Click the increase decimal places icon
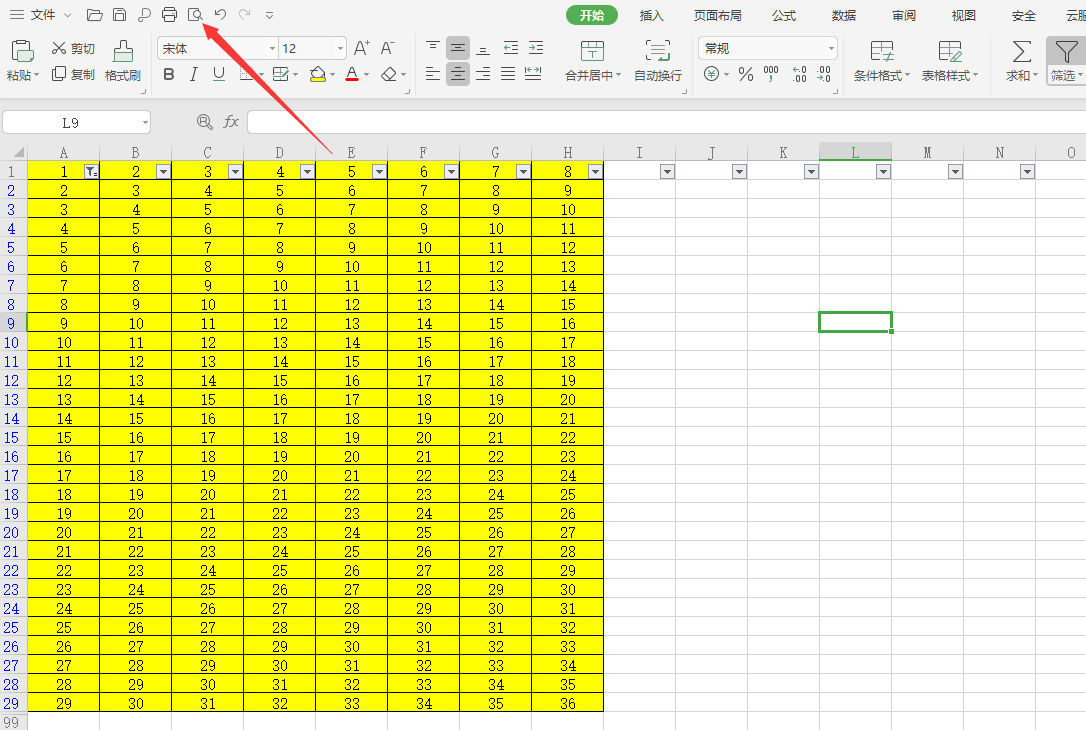The width and height of the screenshot is (1086, 730). click(x=799, y=74)
